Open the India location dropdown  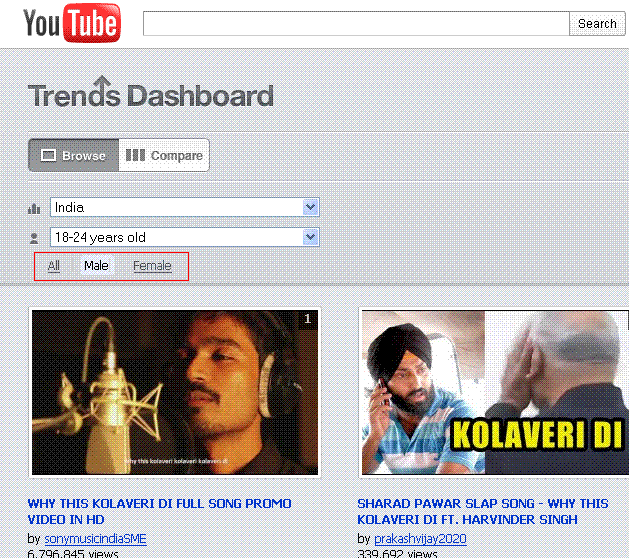(185, 207)
